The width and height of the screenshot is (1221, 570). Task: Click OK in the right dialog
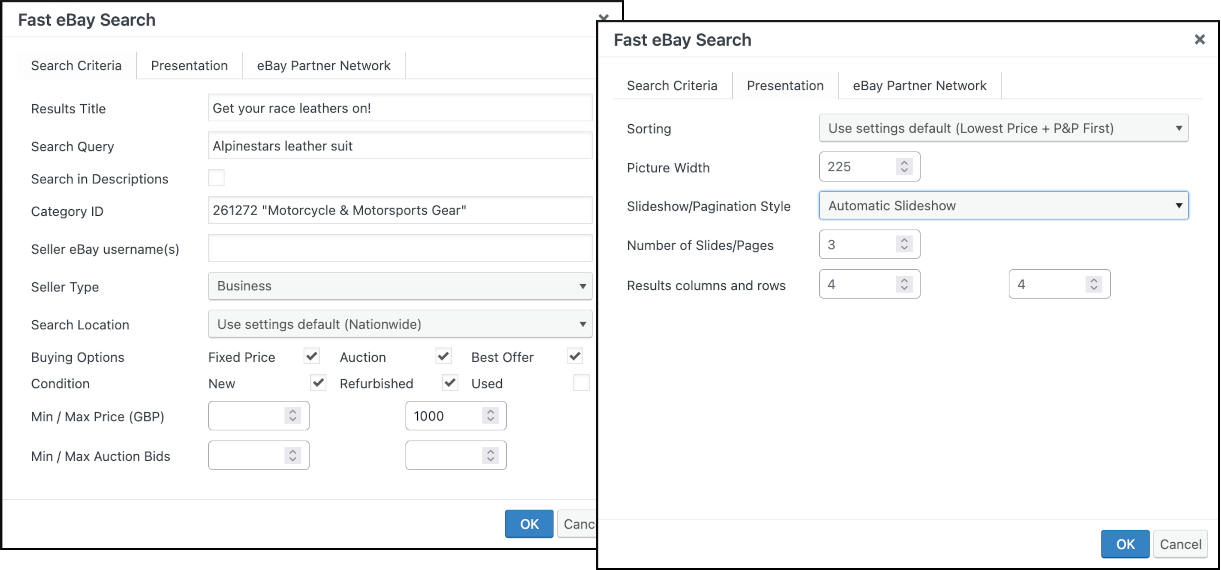(1125, 544)
